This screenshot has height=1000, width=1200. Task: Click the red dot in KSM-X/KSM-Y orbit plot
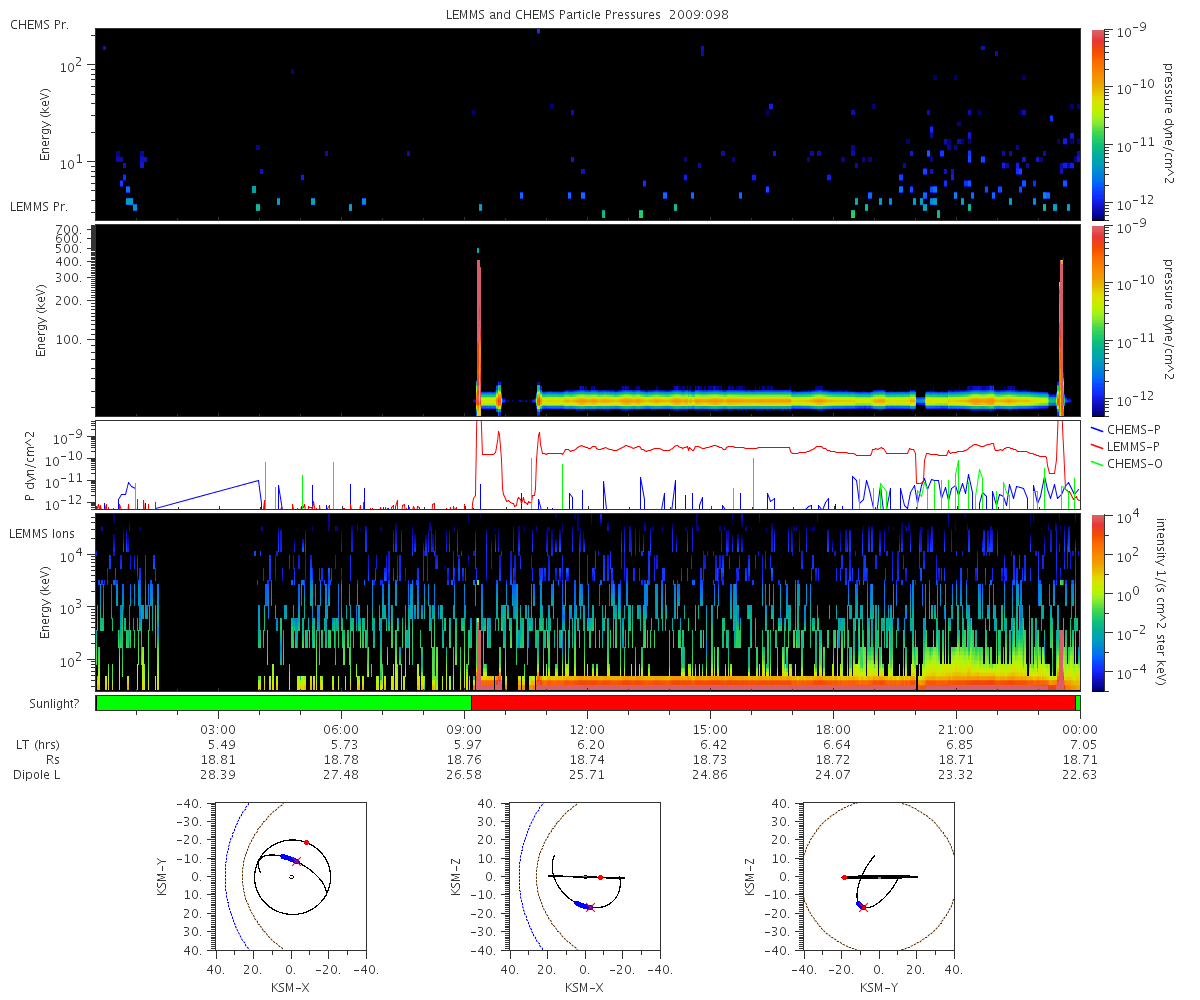(x=306, y=842)
